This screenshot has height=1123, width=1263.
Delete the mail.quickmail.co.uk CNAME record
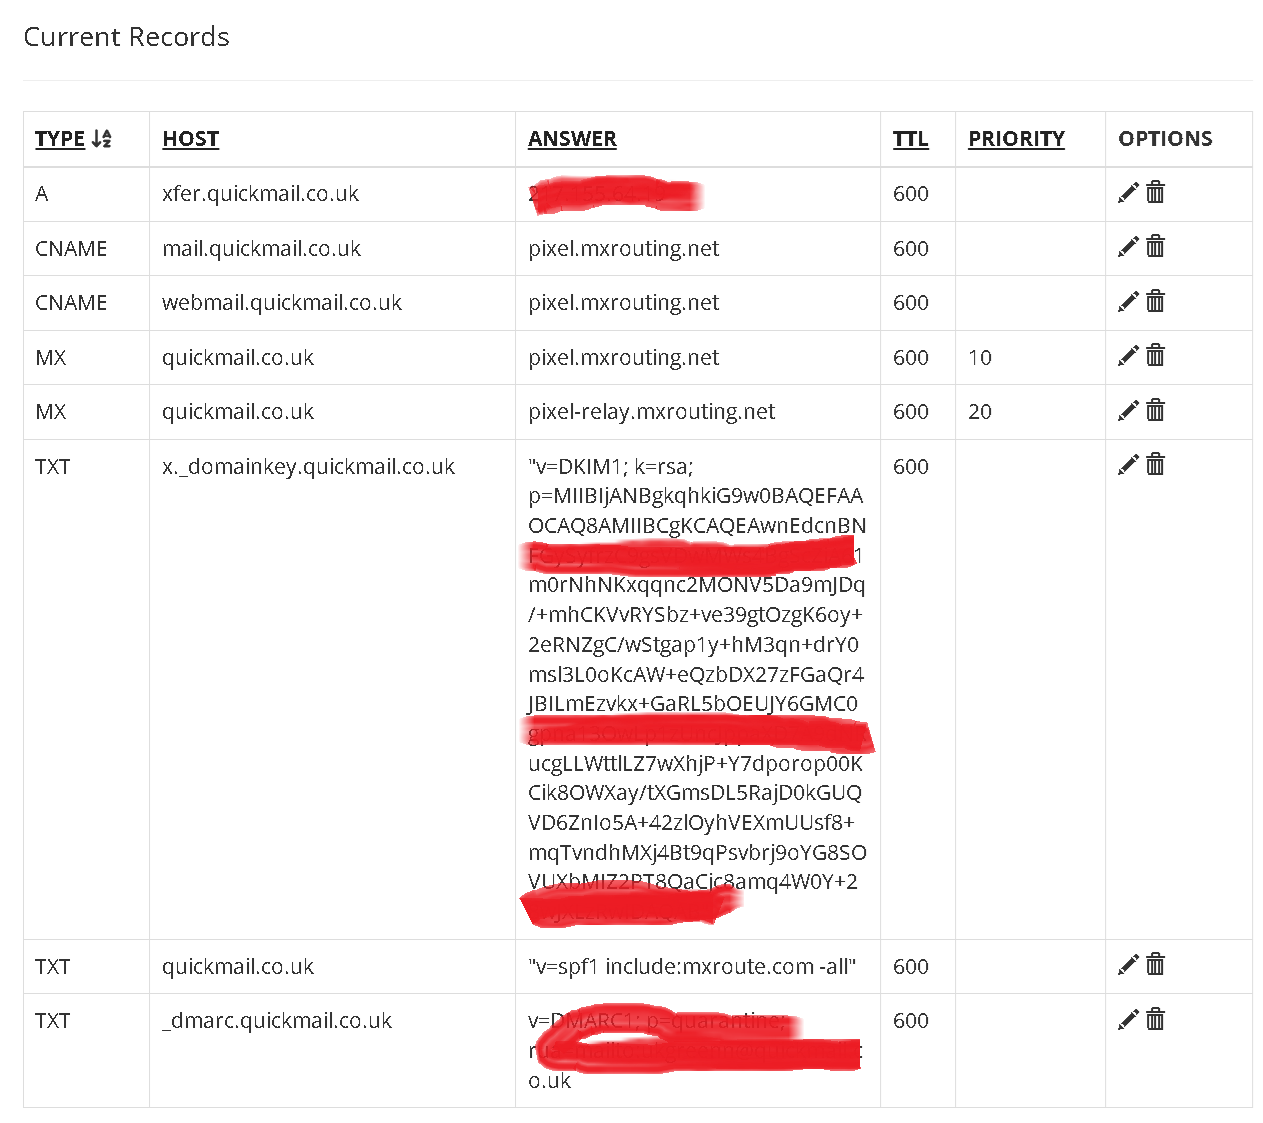point(1155,246)
